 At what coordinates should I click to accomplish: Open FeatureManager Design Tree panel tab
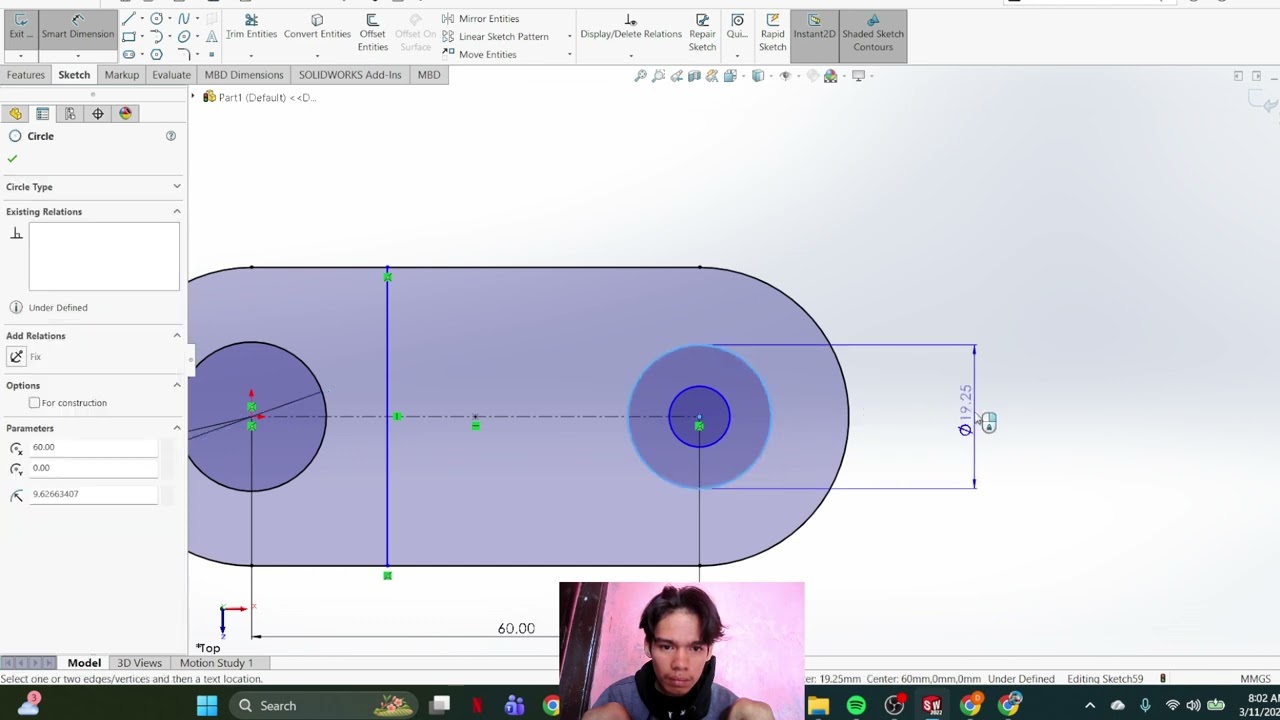click(15, 114)
